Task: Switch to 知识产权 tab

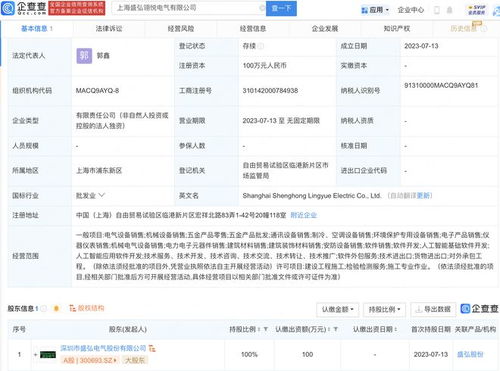Action: pyautogui.click(x=397, y=29)
